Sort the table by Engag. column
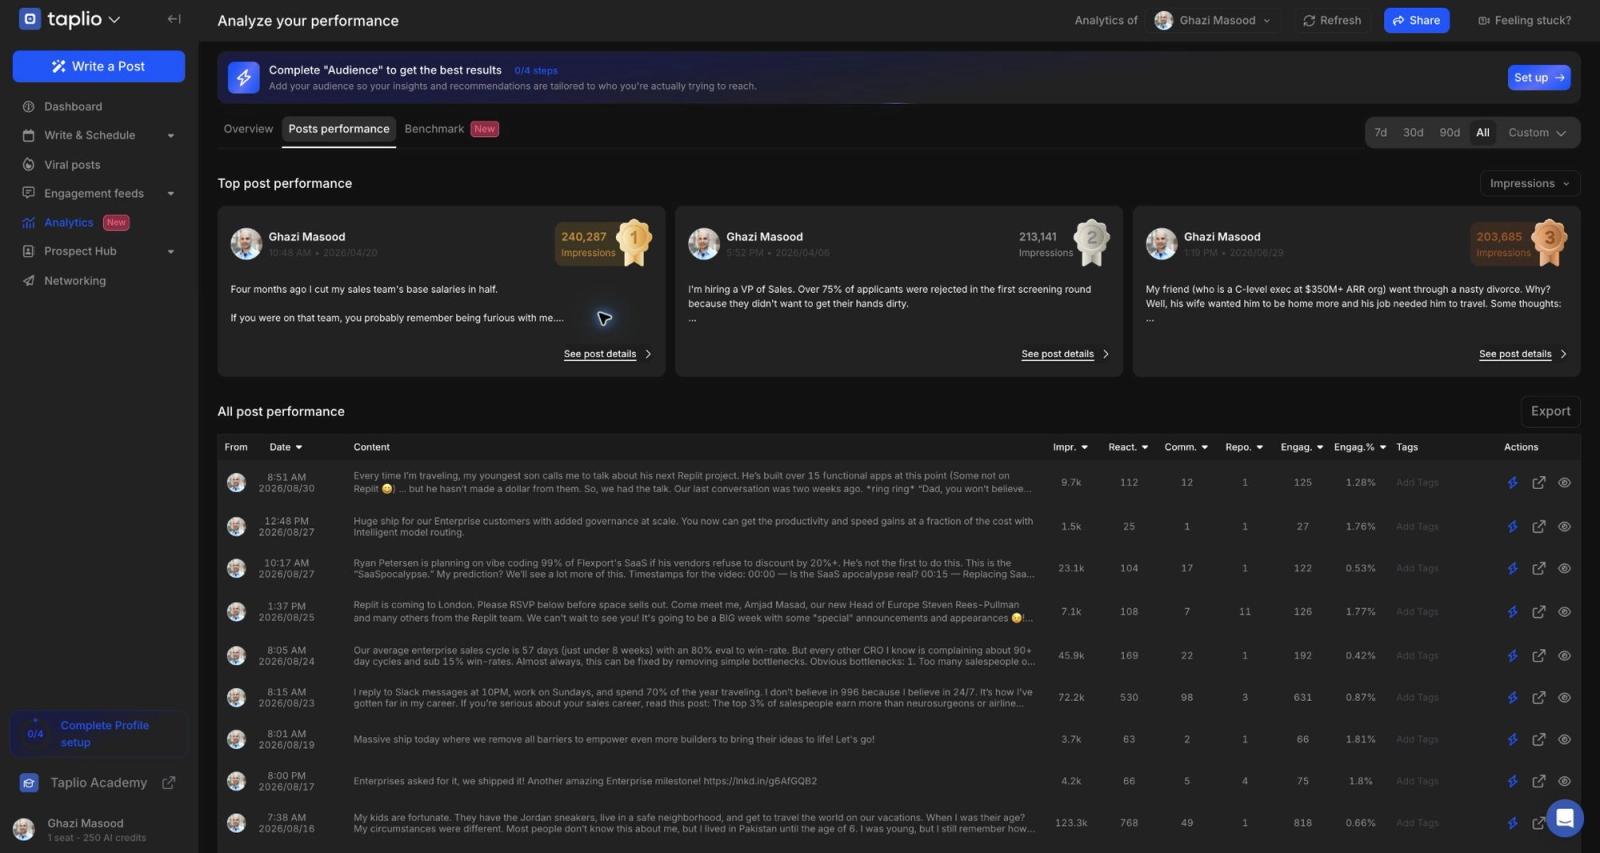 point(1302,447)
